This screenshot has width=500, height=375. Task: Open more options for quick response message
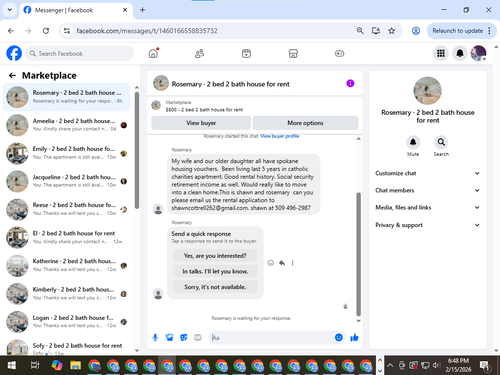point(293,263)
